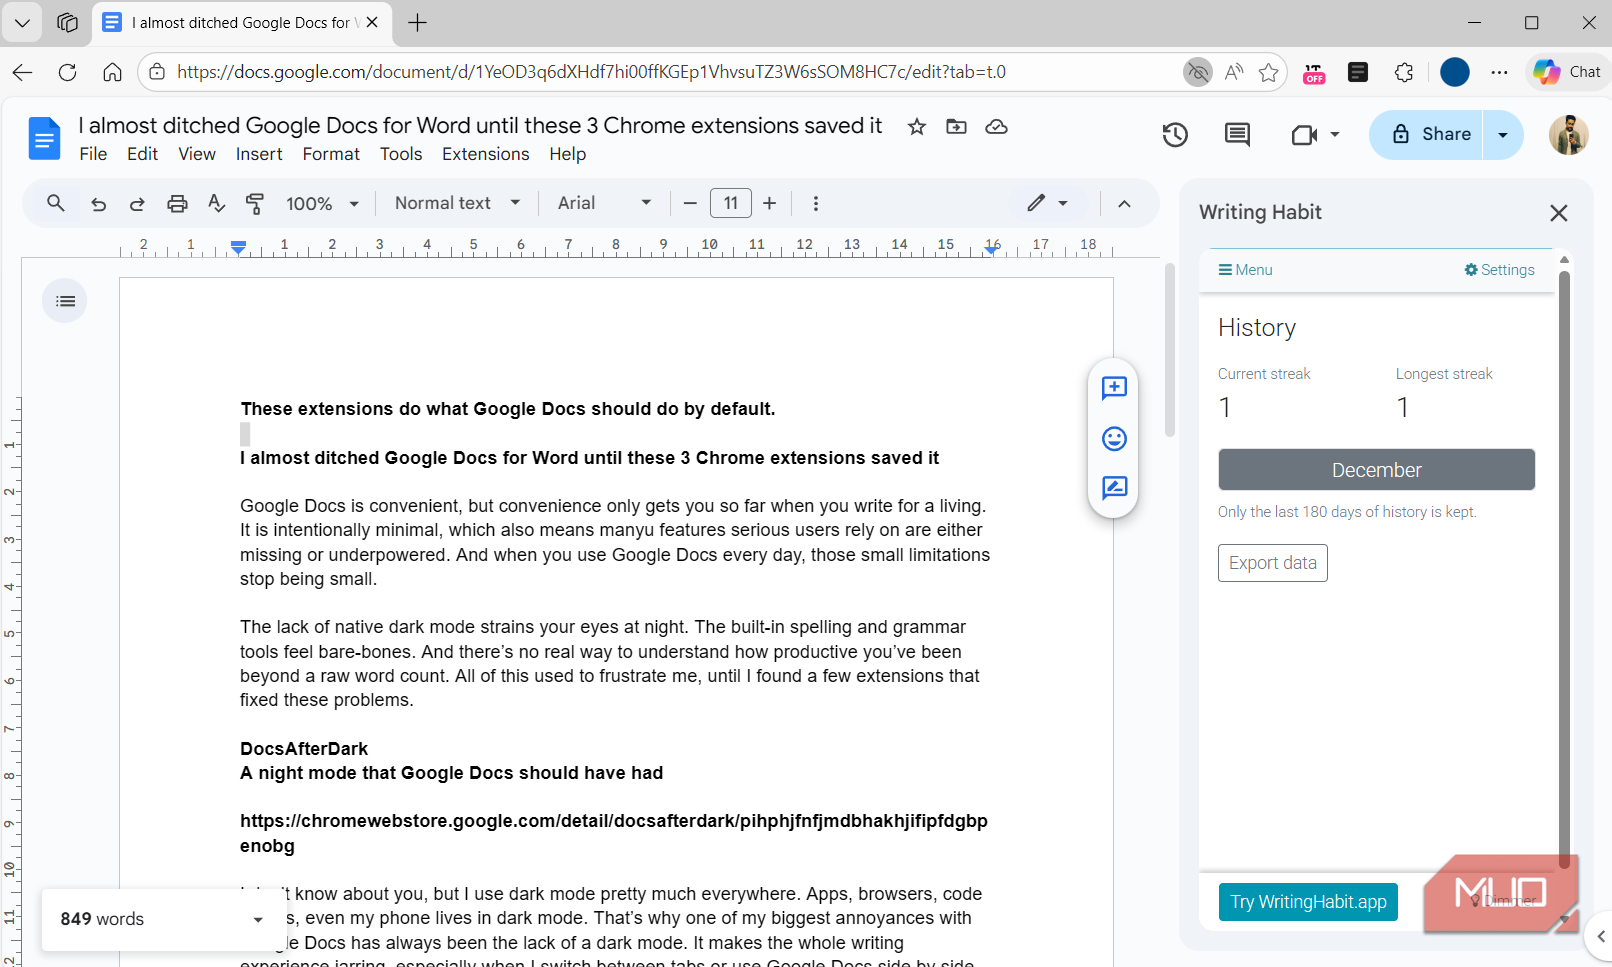Increase the font size
Viewport: 1612px width, 967px height.
pyautogui.click(x=769, y=204)
